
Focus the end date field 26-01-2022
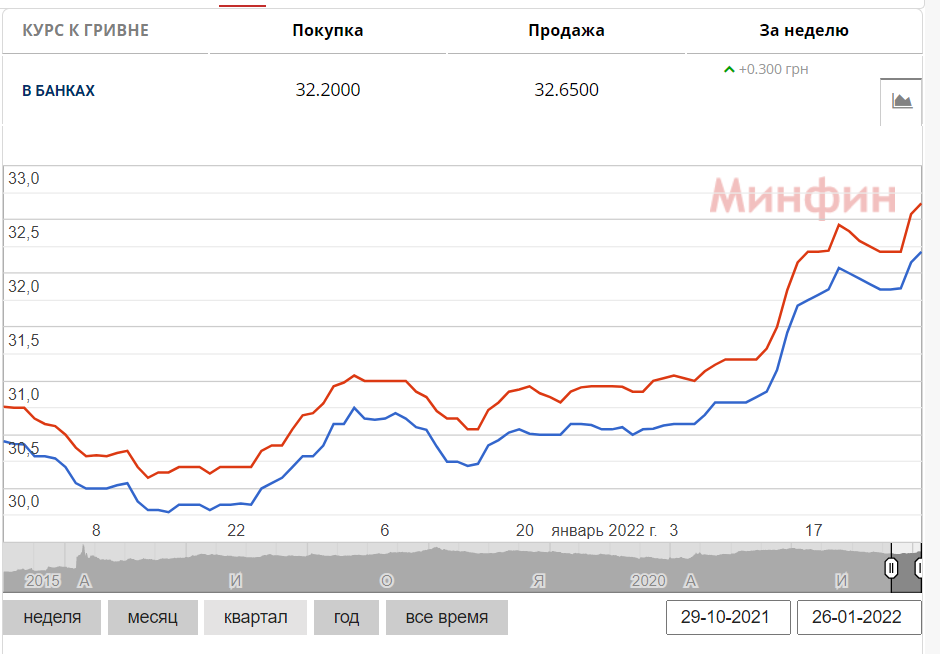click(859, 617)
